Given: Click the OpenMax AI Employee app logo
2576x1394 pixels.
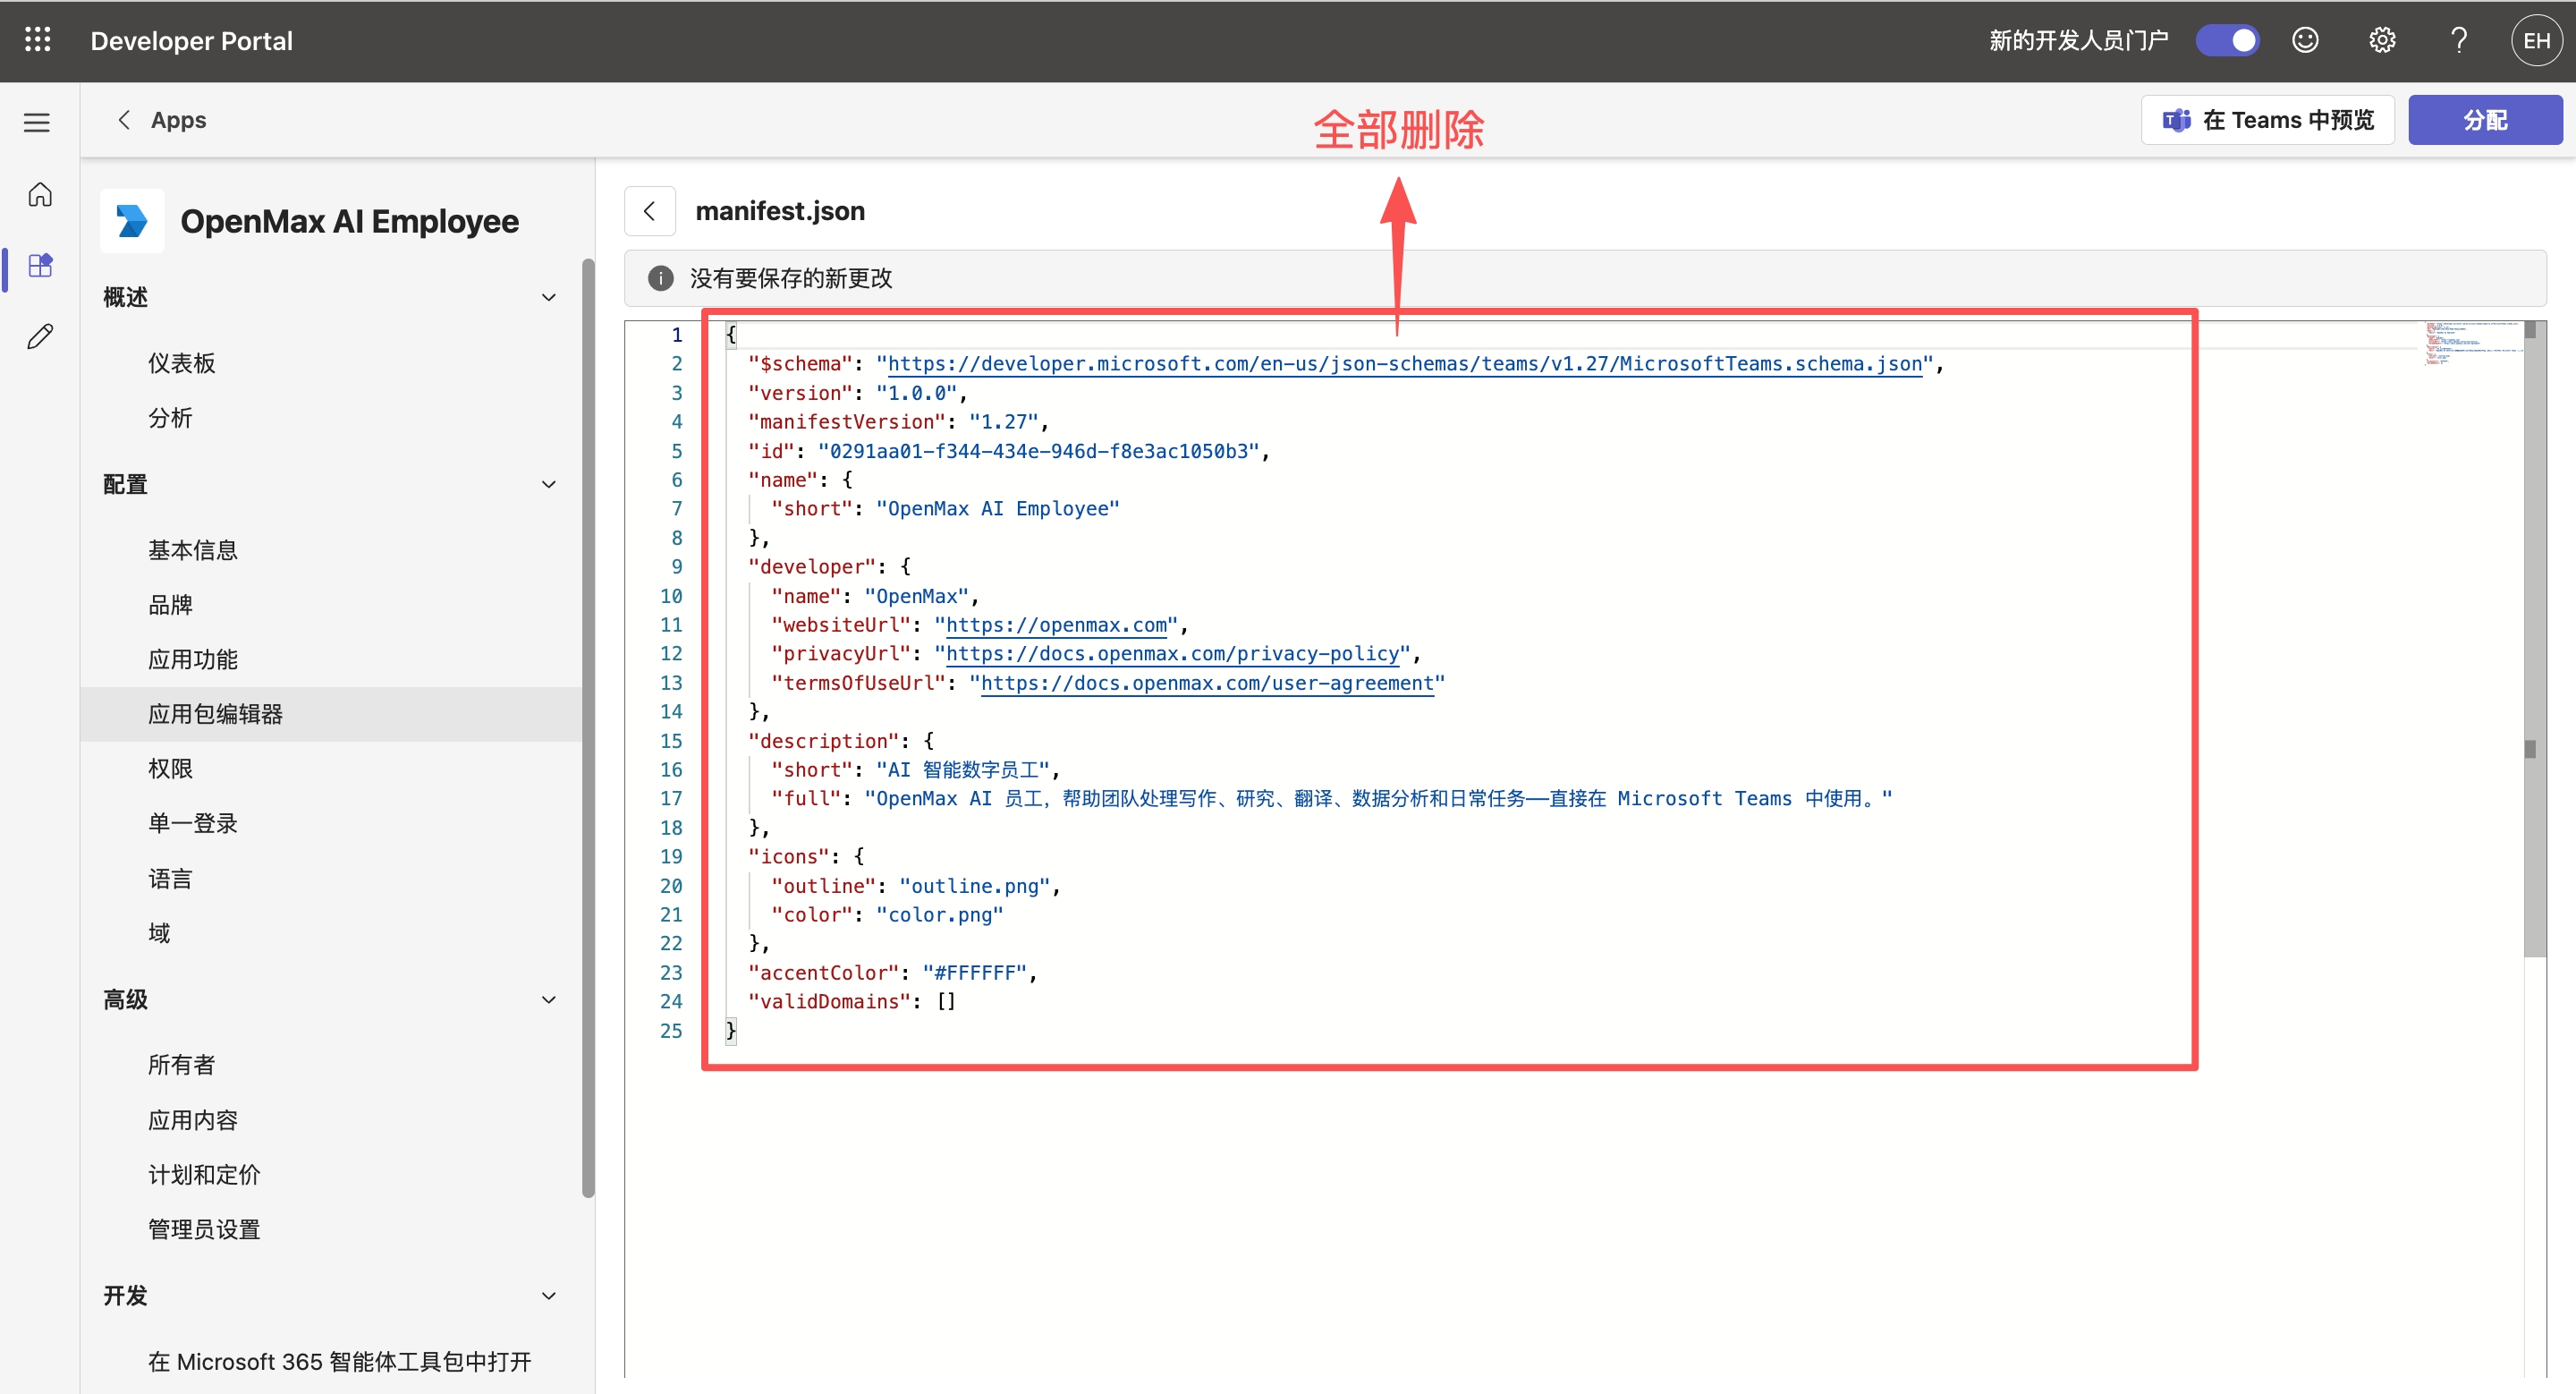Looking at the screenshot, I should click(x=132, y=220).
